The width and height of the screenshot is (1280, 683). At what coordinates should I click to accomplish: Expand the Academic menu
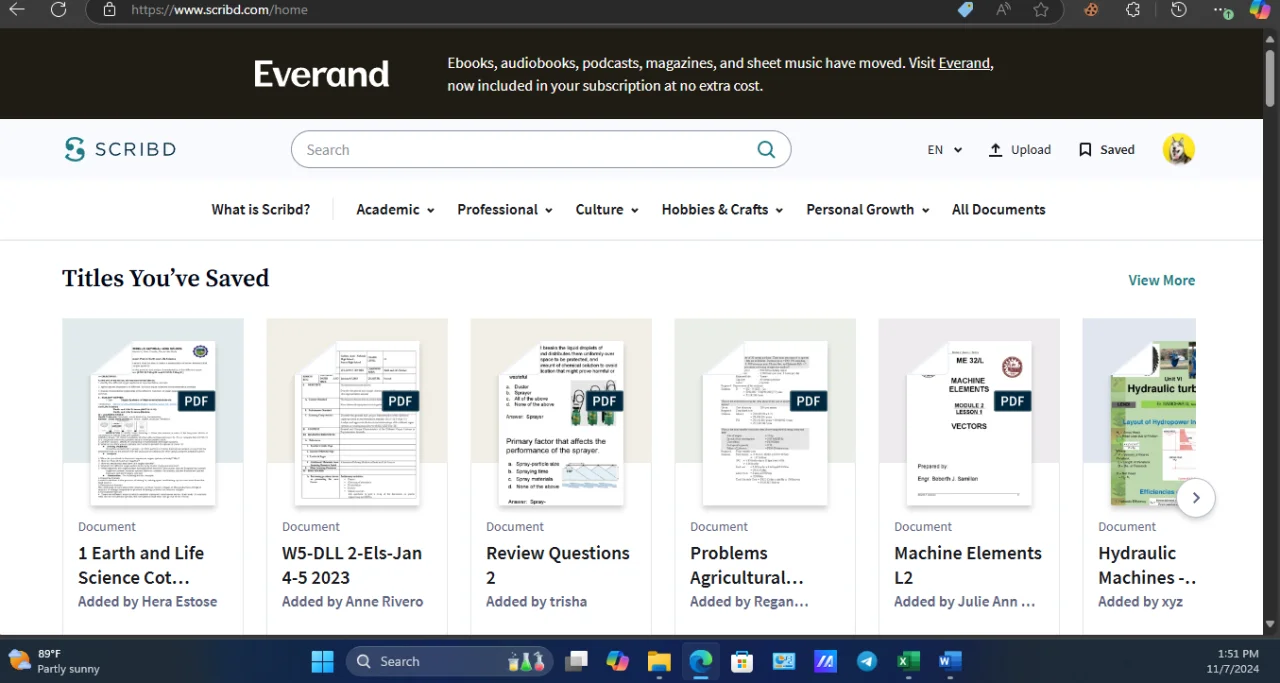coord(395,210)
